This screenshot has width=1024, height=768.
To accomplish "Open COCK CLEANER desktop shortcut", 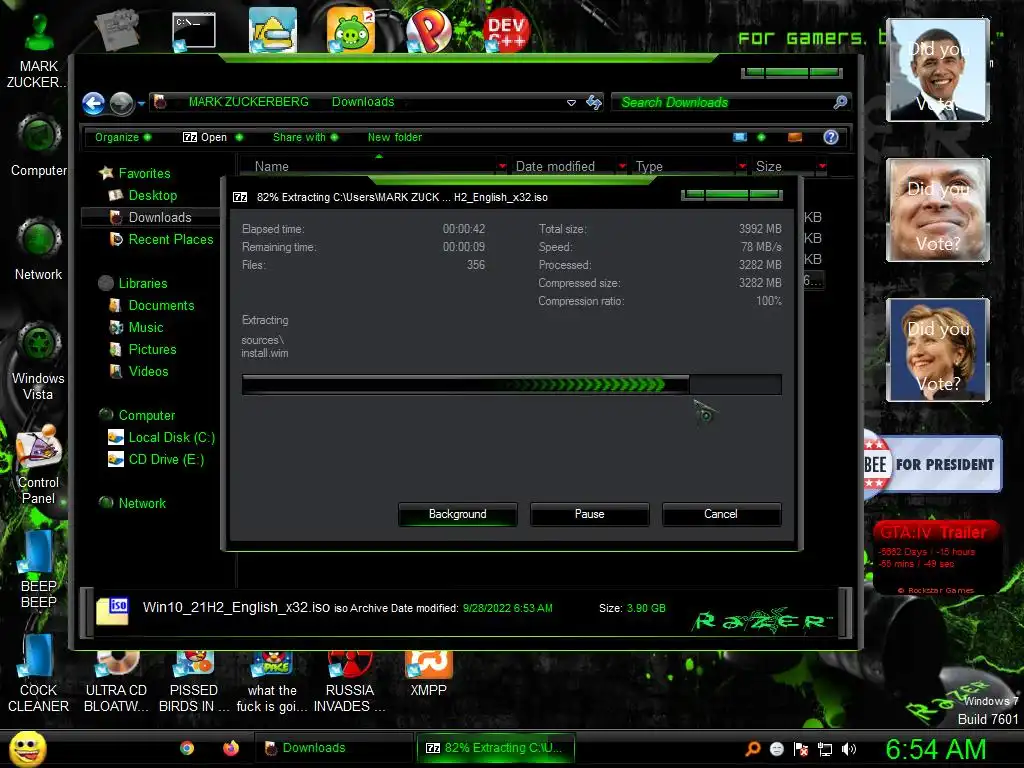I will point(39,674).
